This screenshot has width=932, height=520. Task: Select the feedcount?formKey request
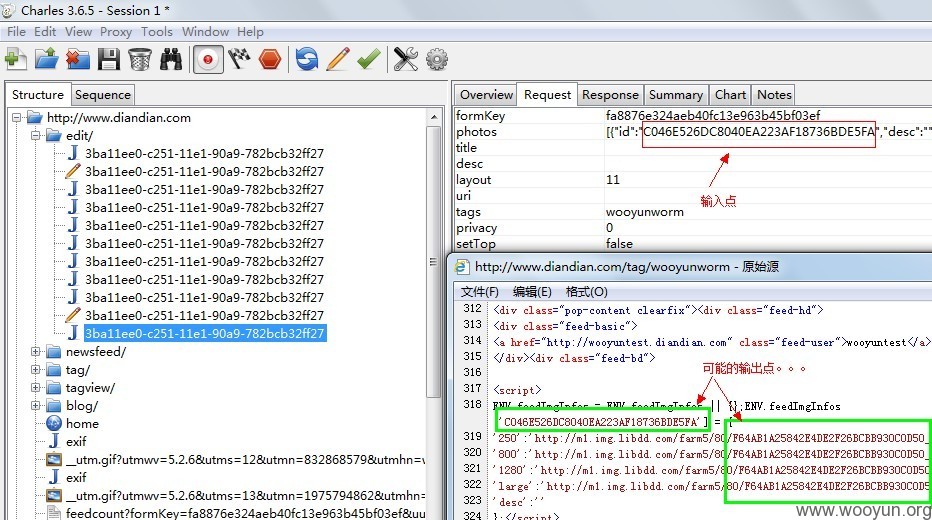pyautogui.click(x=245, y=513)
